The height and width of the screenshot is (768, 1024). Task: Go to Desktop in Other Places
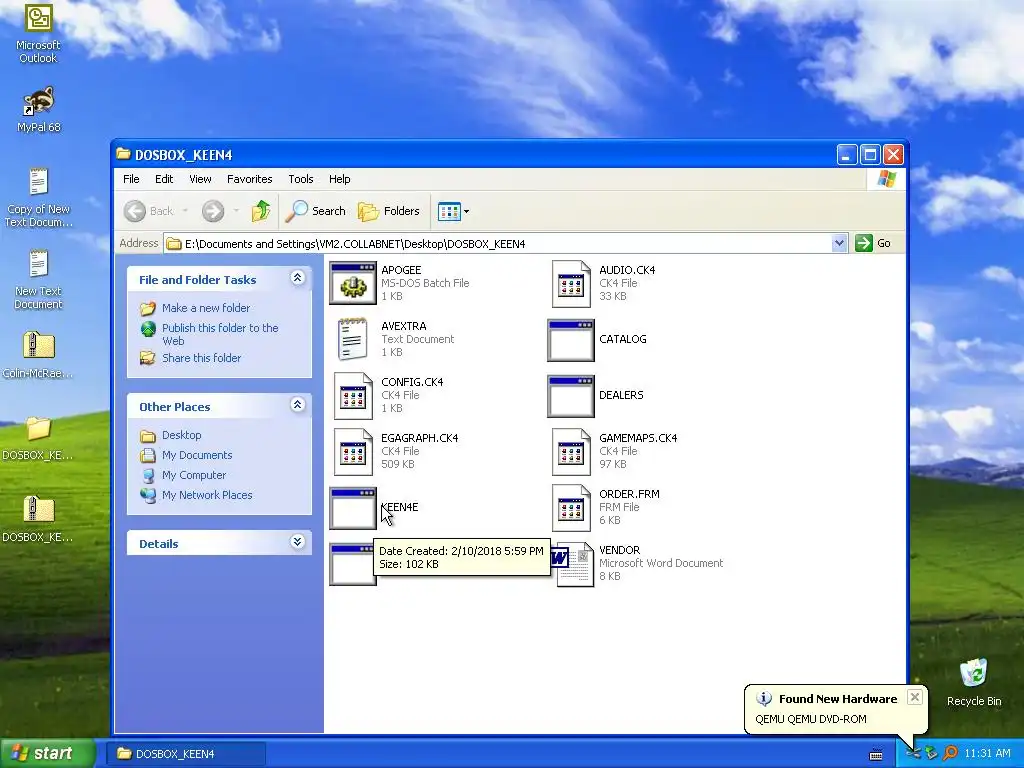pos(182,435)
